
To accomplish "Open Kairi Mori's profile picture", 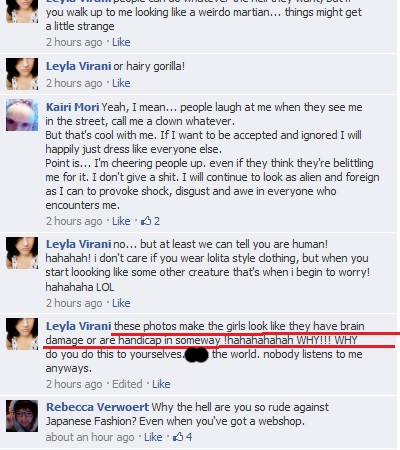I will pos(22,115).
